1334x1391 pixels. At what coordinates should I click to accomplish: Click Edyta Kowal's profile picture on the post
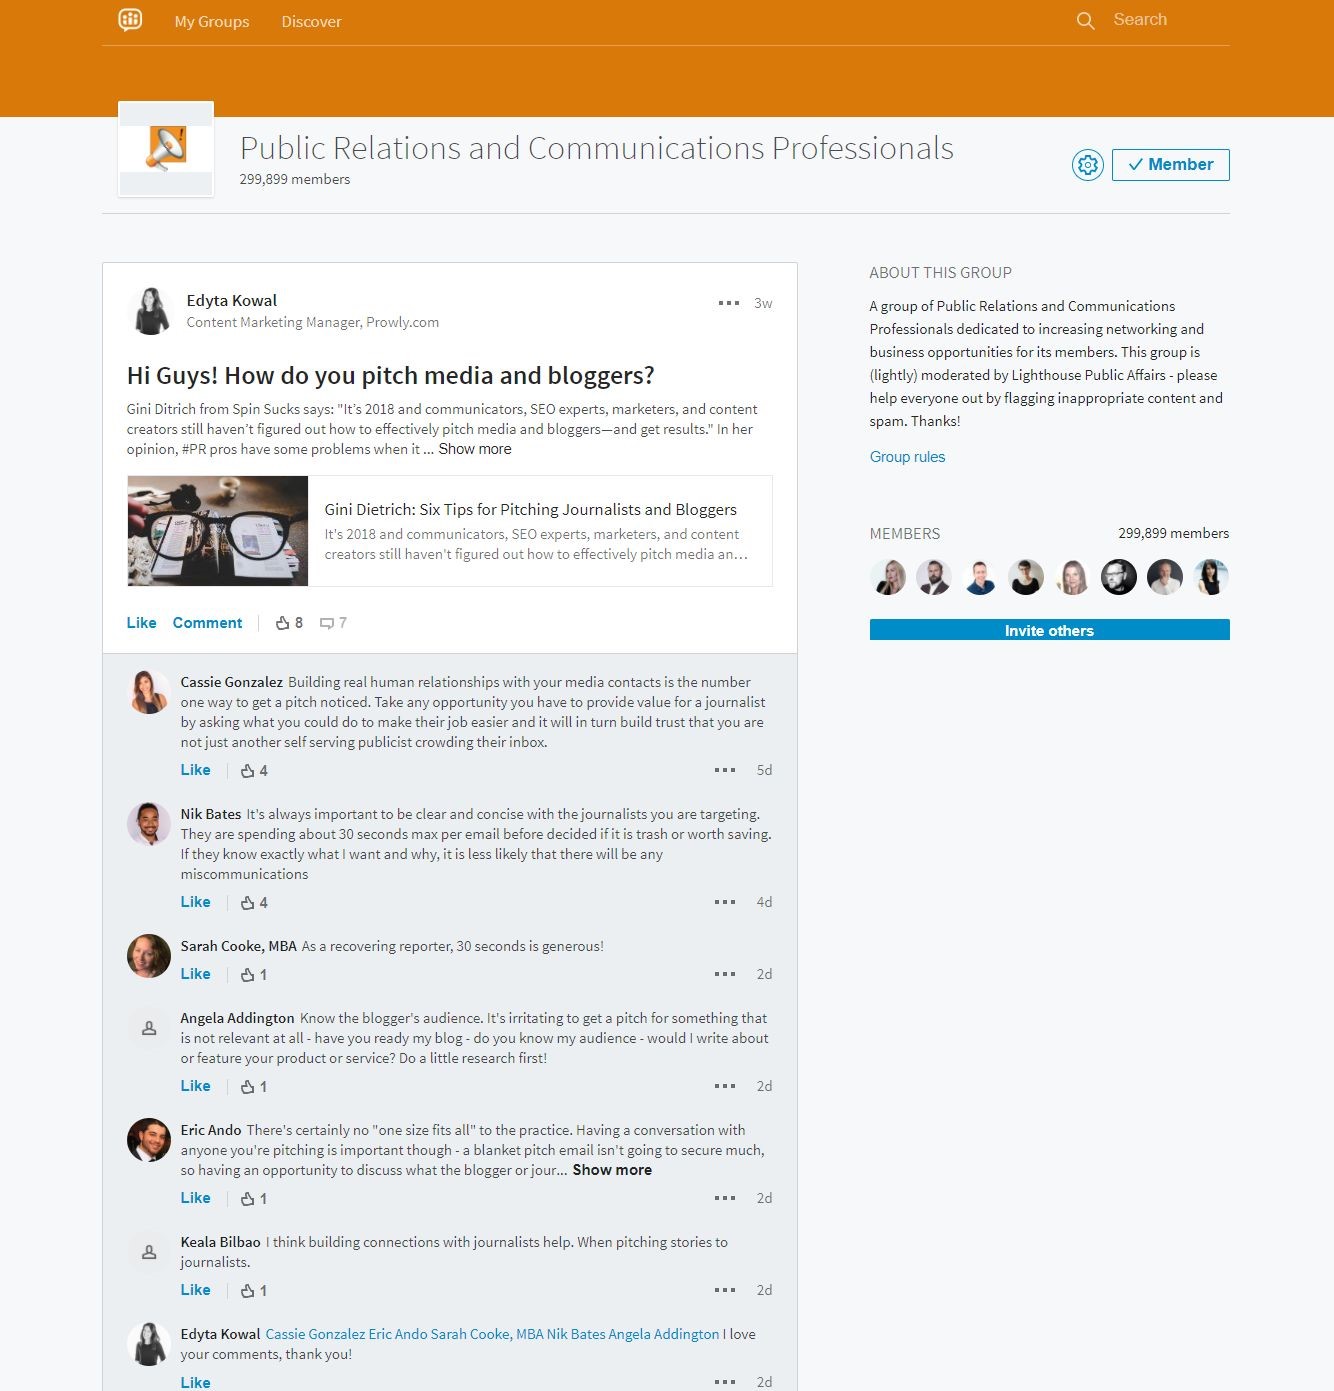click(x=149, y=310)
